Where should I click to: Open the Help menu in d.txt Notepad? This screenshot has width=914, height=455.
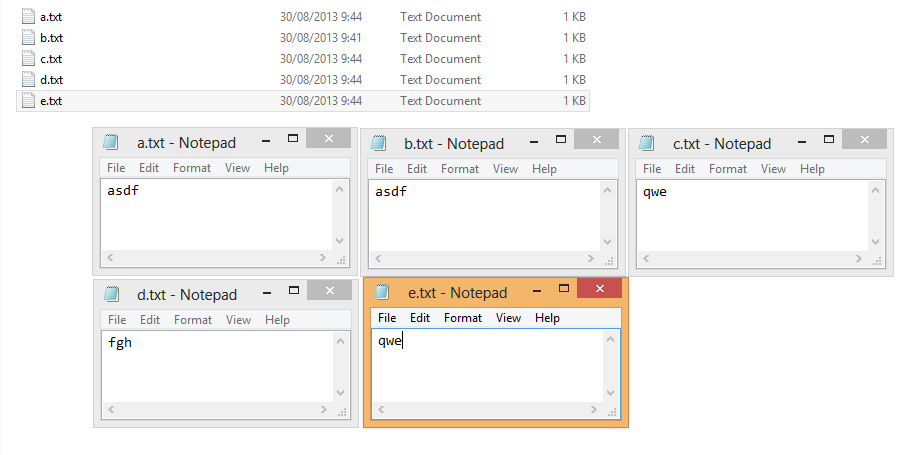(277, 320)
